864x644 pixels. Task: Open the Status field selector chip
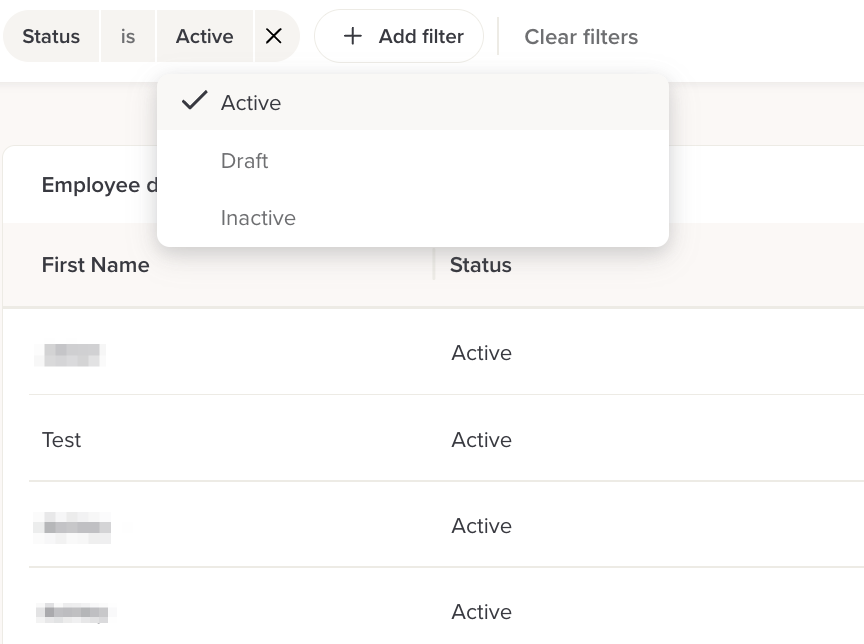(x=51, y=36)
